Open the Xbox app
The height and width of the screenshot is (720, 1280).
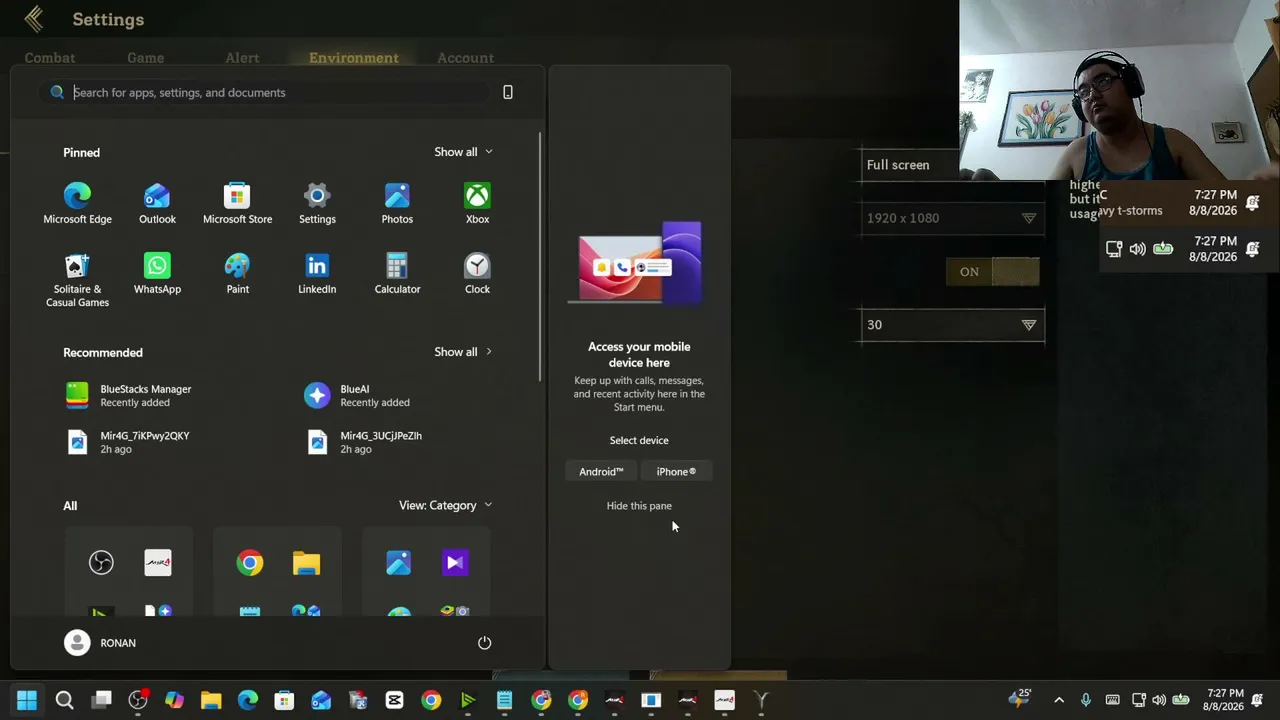(477, 203)
